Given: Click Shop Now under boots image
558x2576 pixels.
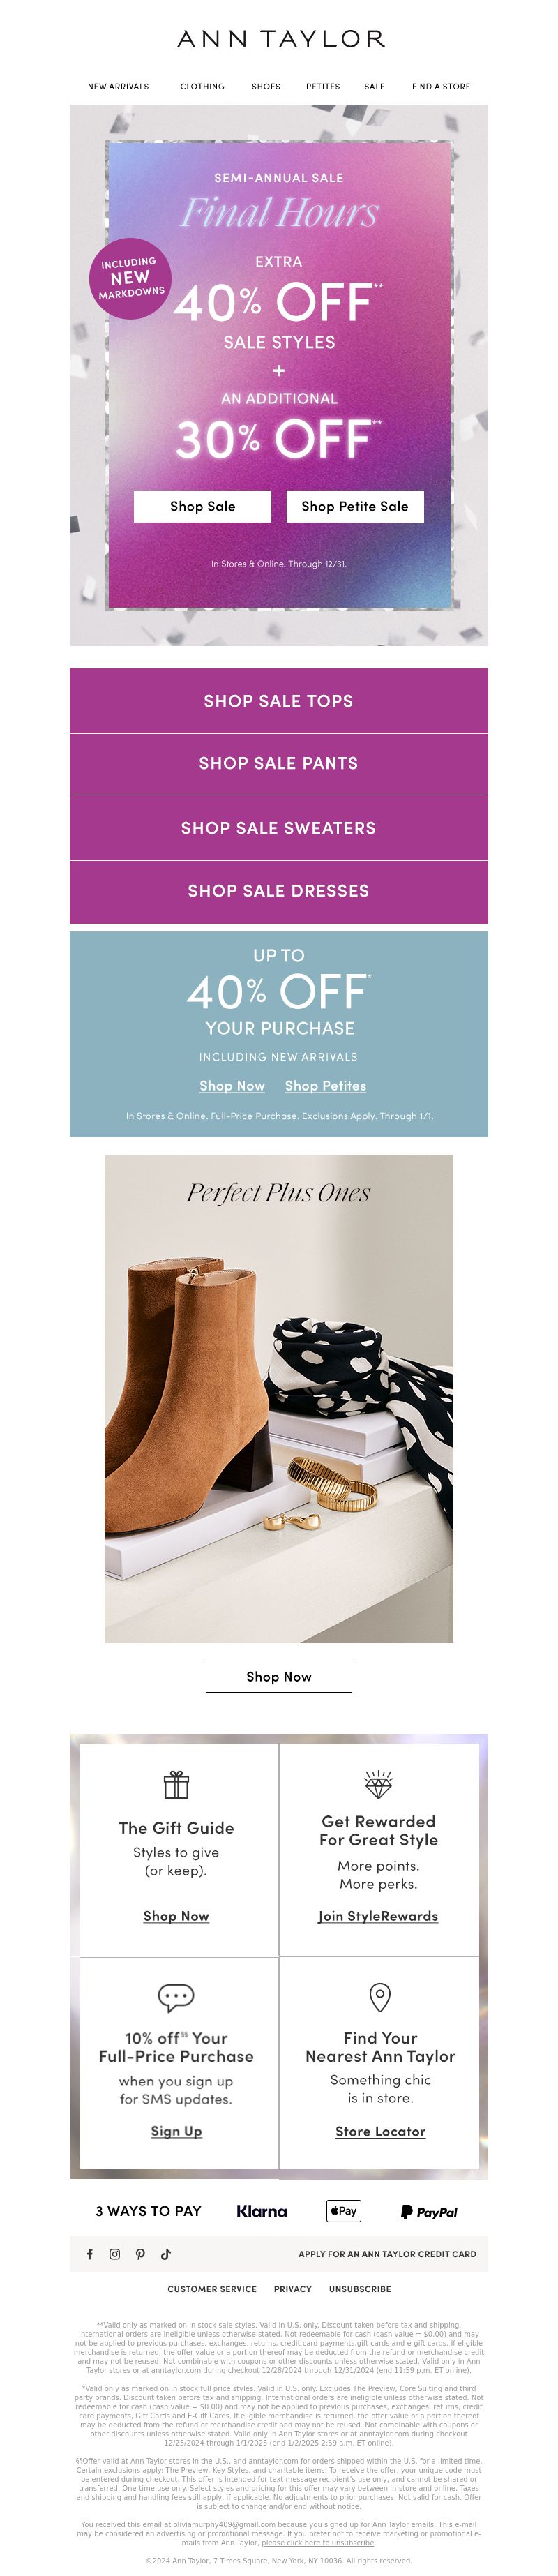Looking at the screenshot, I should tap(279, 1676).
